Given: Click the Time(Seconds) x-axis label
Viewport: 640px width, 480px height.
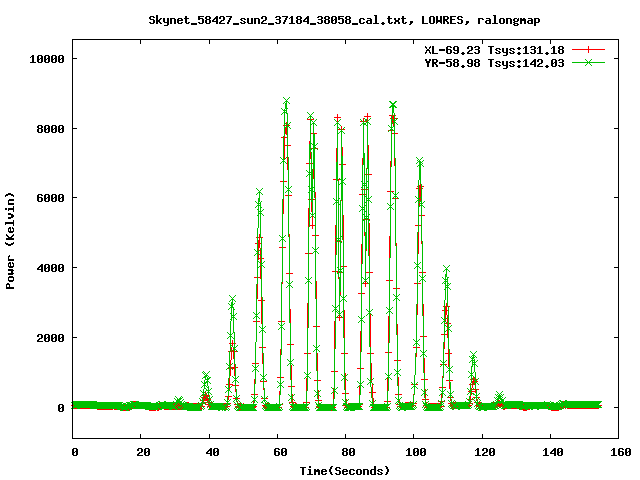Looking at the screenshot, I should click(x=345, y=471).
